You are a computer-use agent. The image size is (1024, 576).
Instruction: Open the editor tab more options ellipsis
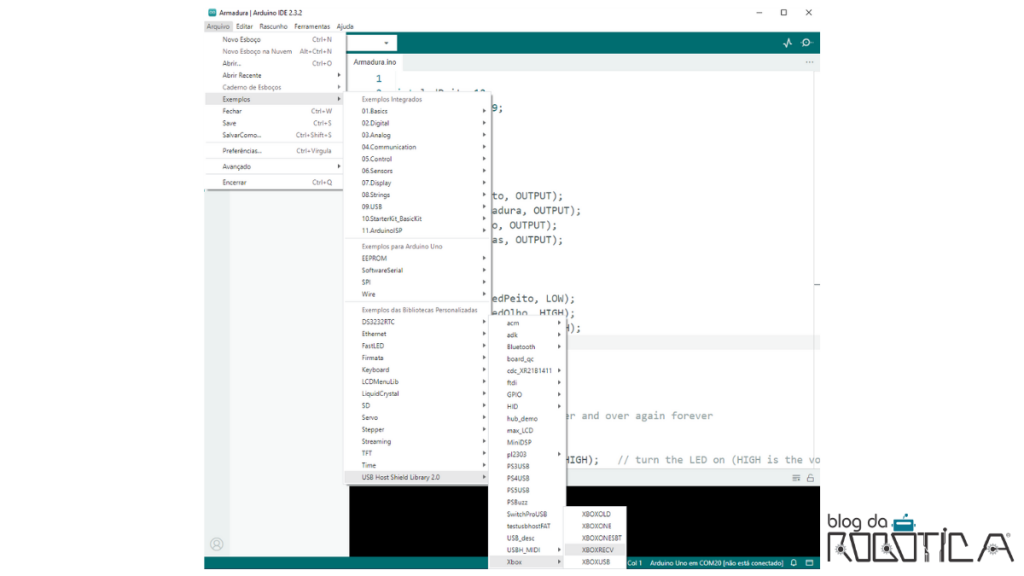point(809,62)
